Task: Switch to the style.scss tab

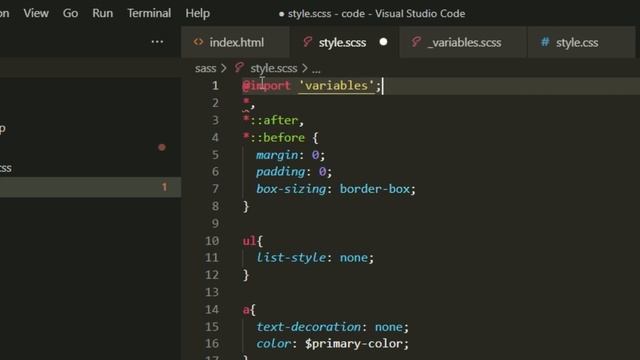Action: [x=344, y=42]
